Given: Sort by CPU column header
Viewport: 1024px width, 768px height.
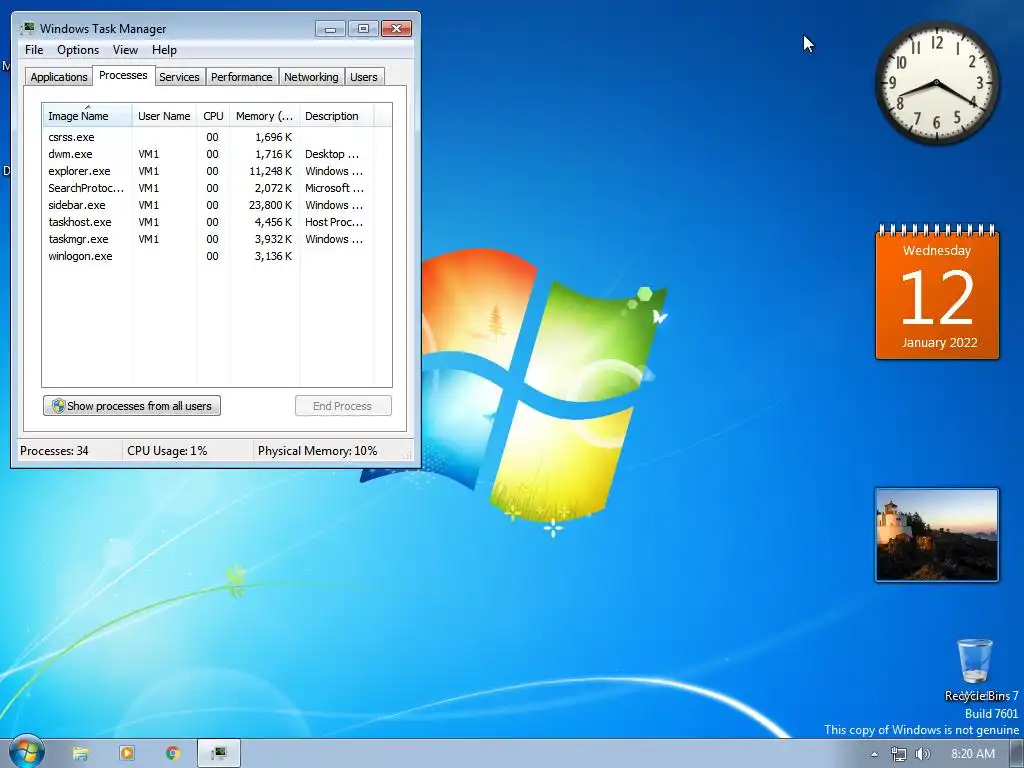Looking at the screenshot, I should tap(213, 116).
